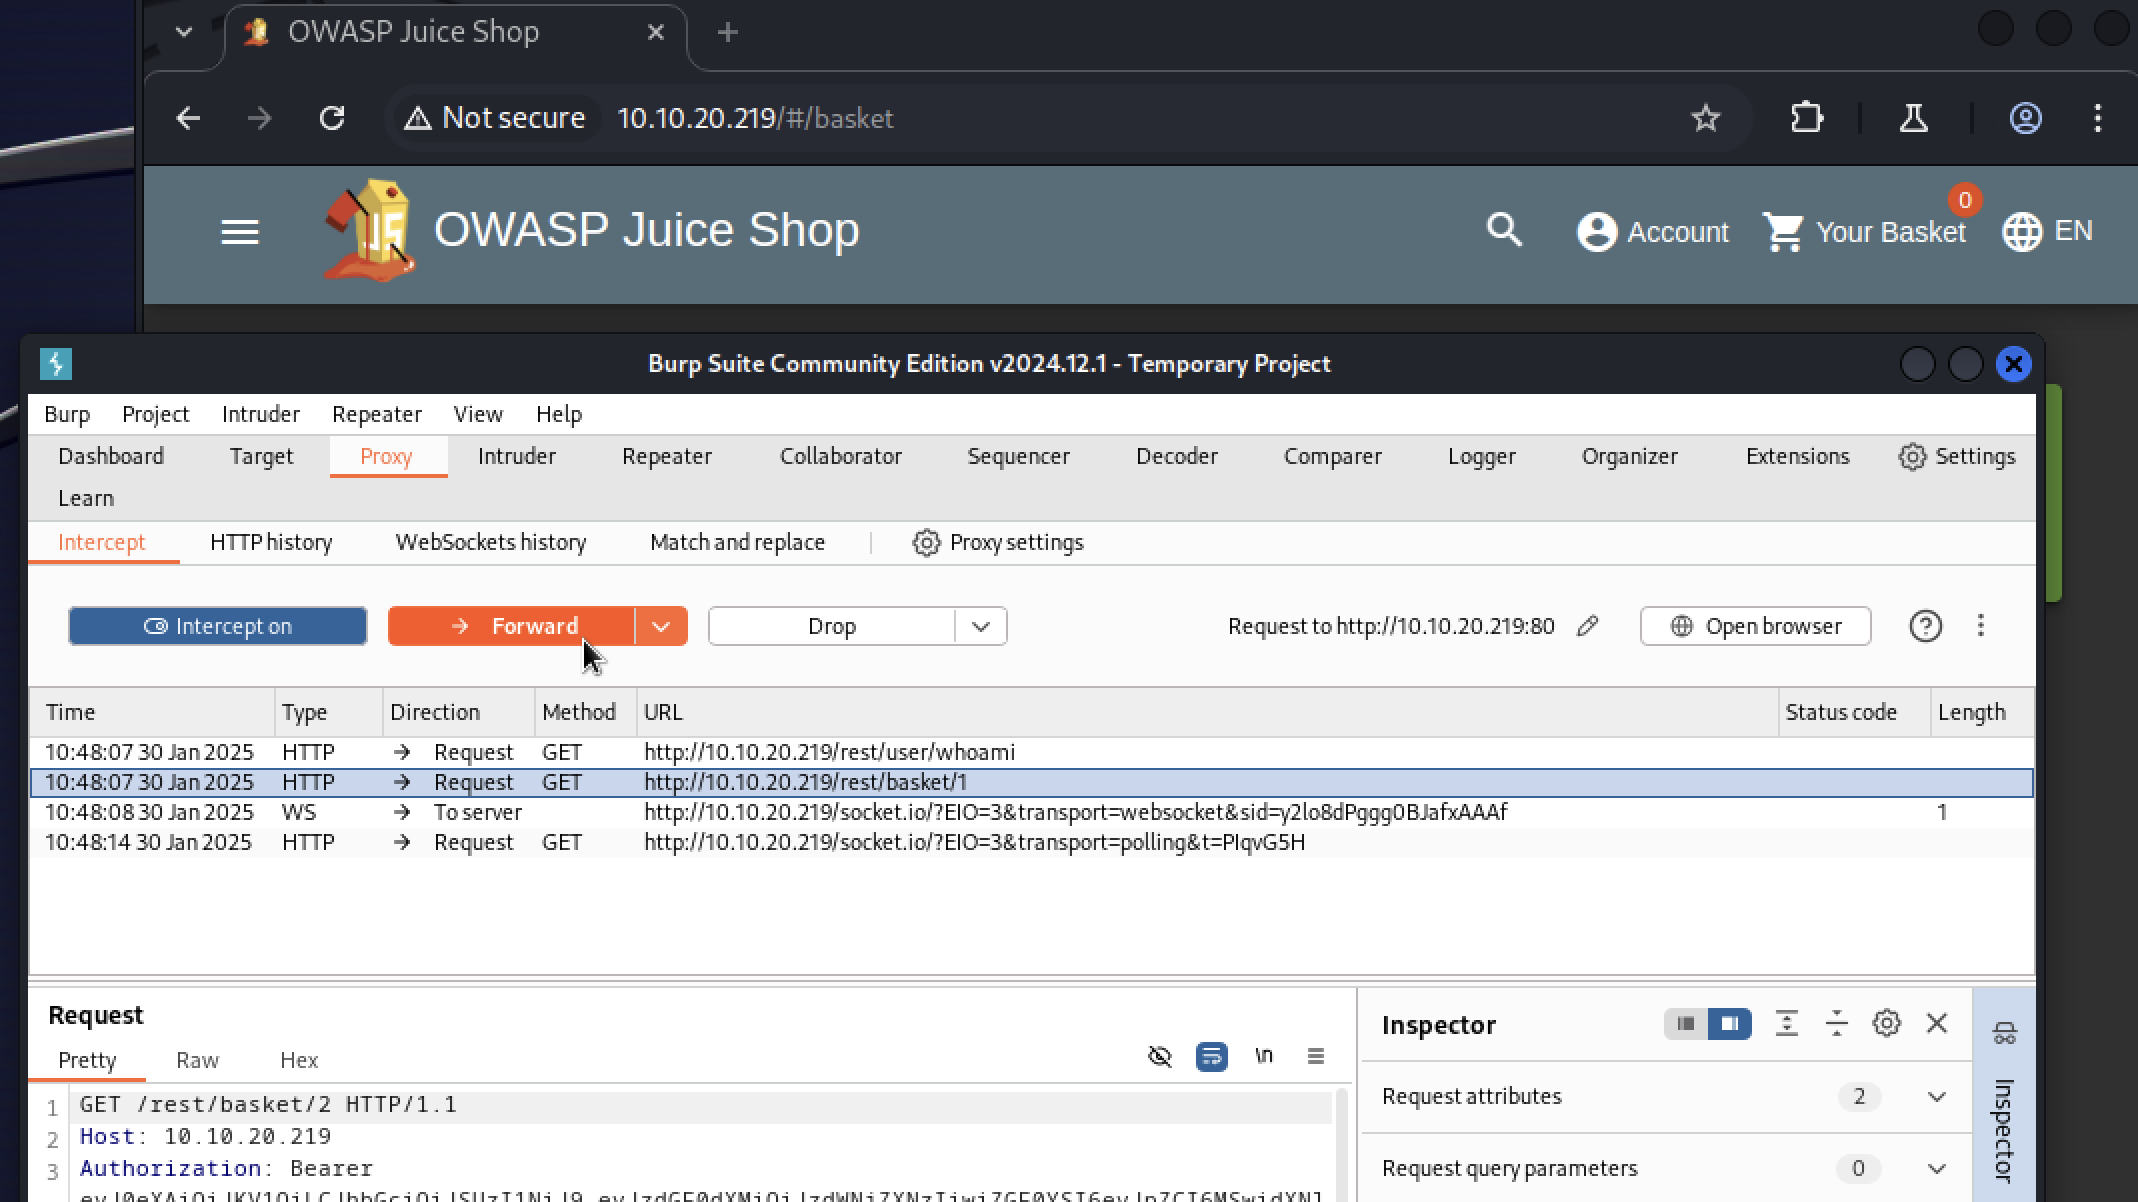Click the expand all Inspector sections icon
This screenshot has height=1202, width=2138.
pyautogui.click(x=1786, y=1023)
